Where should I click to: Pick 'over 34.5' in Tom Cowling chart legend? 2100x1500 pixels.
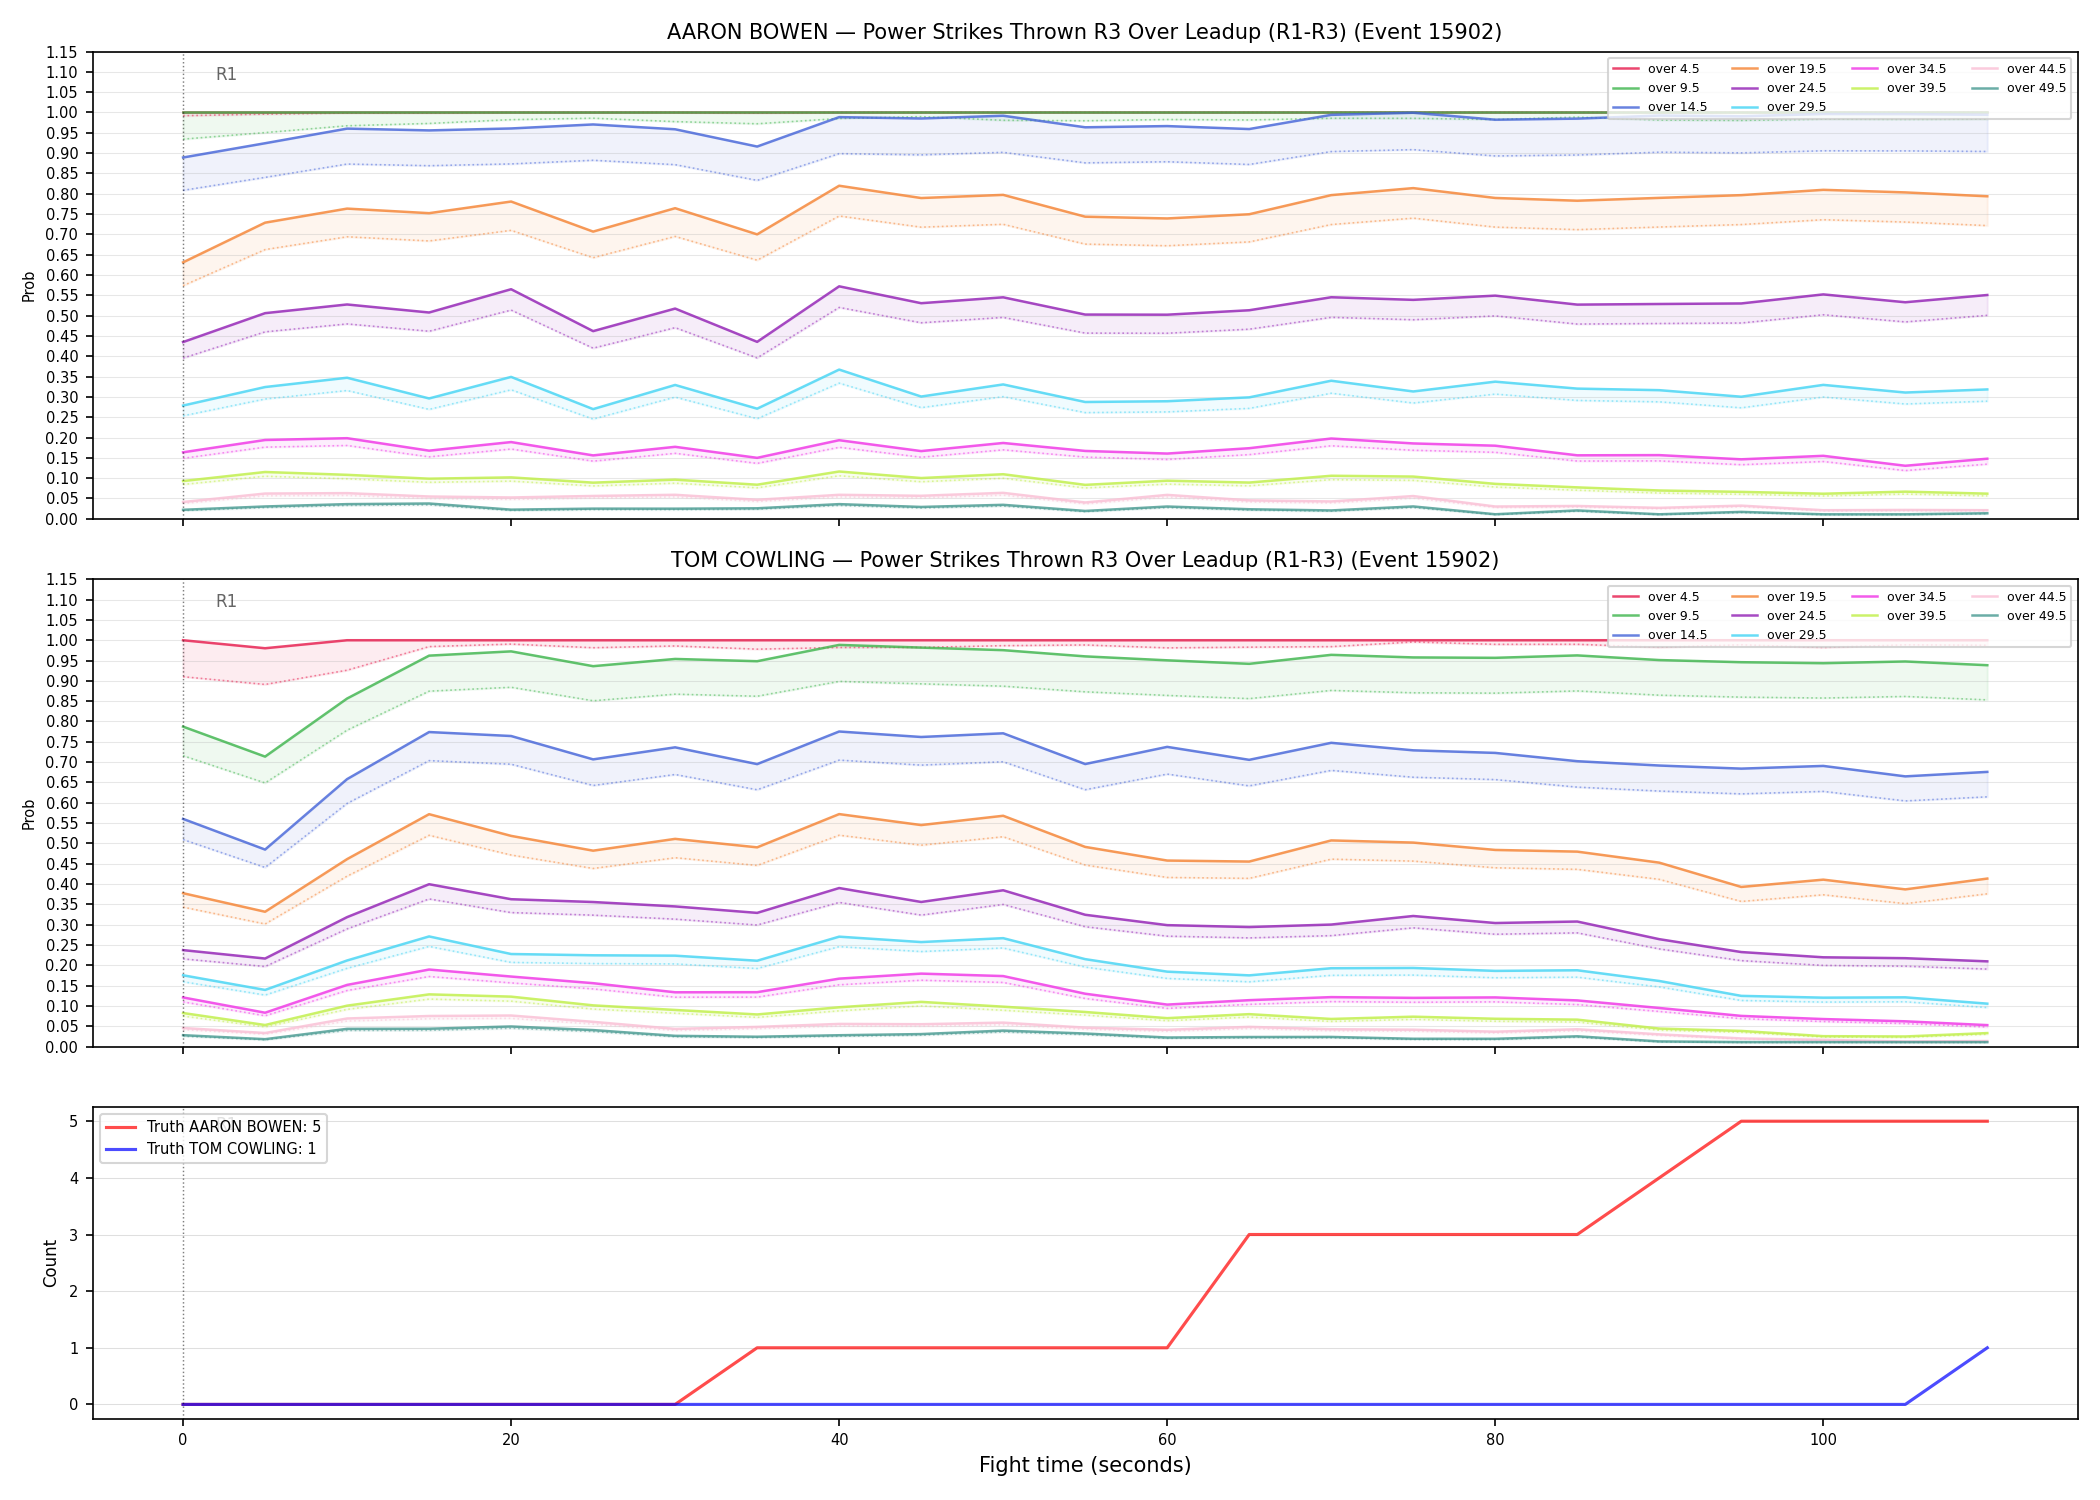1899,597
